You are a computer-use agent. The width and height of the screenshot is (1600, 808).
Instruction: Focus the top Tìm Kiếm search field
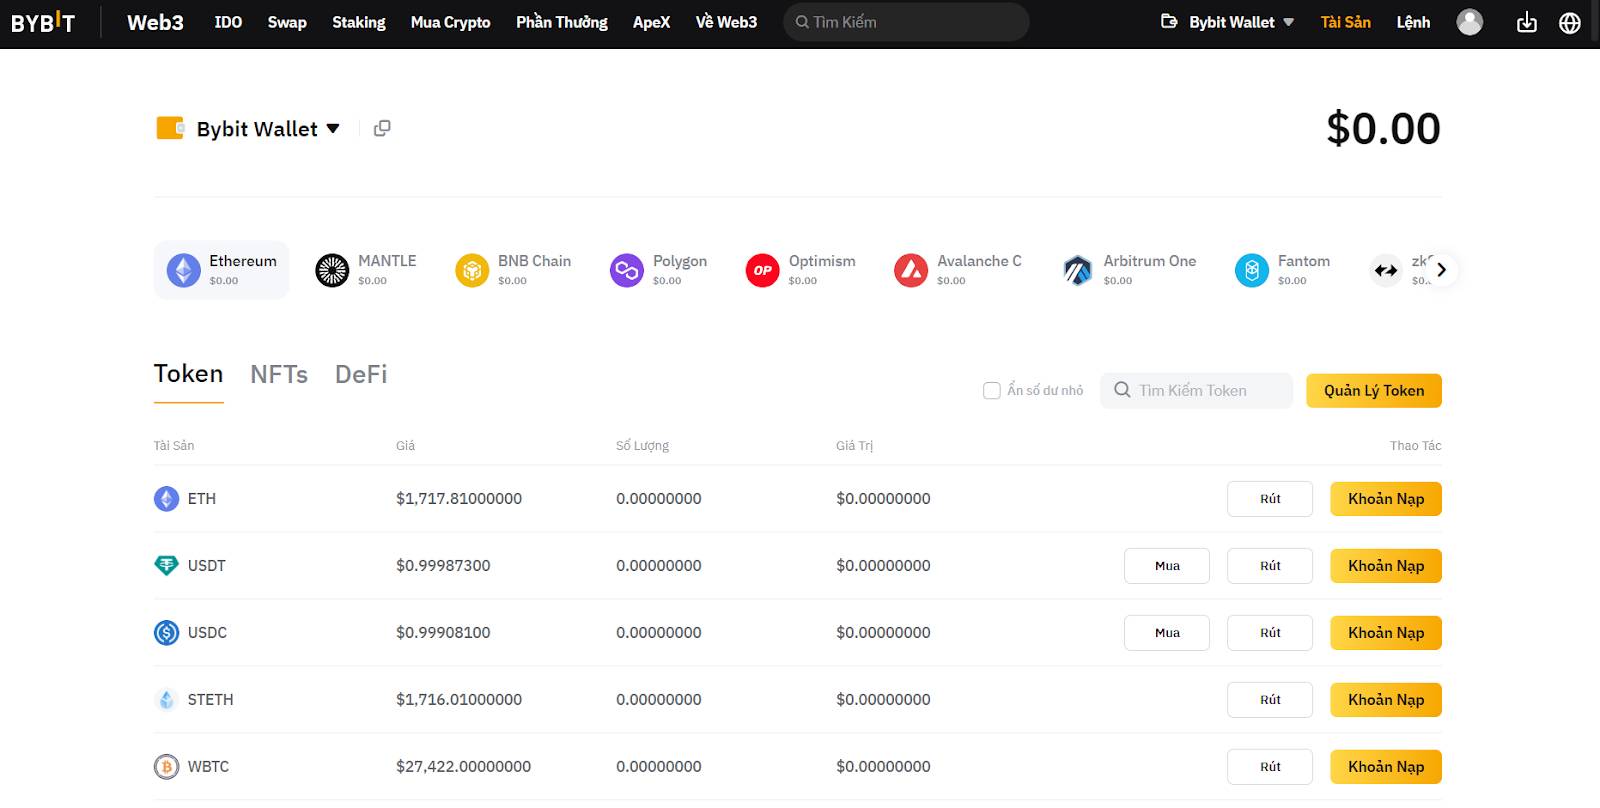(906, 22)
